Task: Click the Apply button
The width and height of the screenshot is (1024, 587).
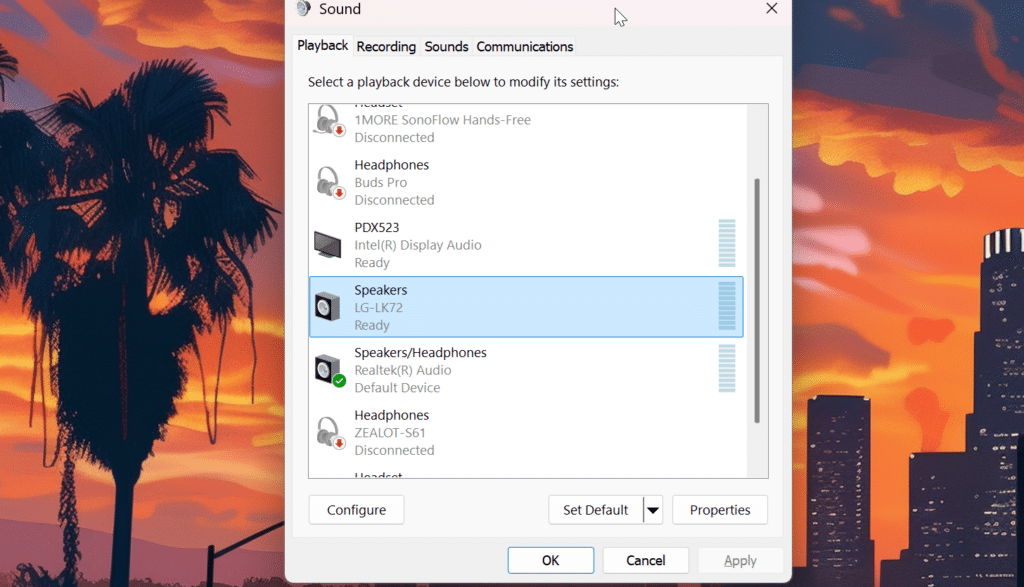Action: (740, 560)
